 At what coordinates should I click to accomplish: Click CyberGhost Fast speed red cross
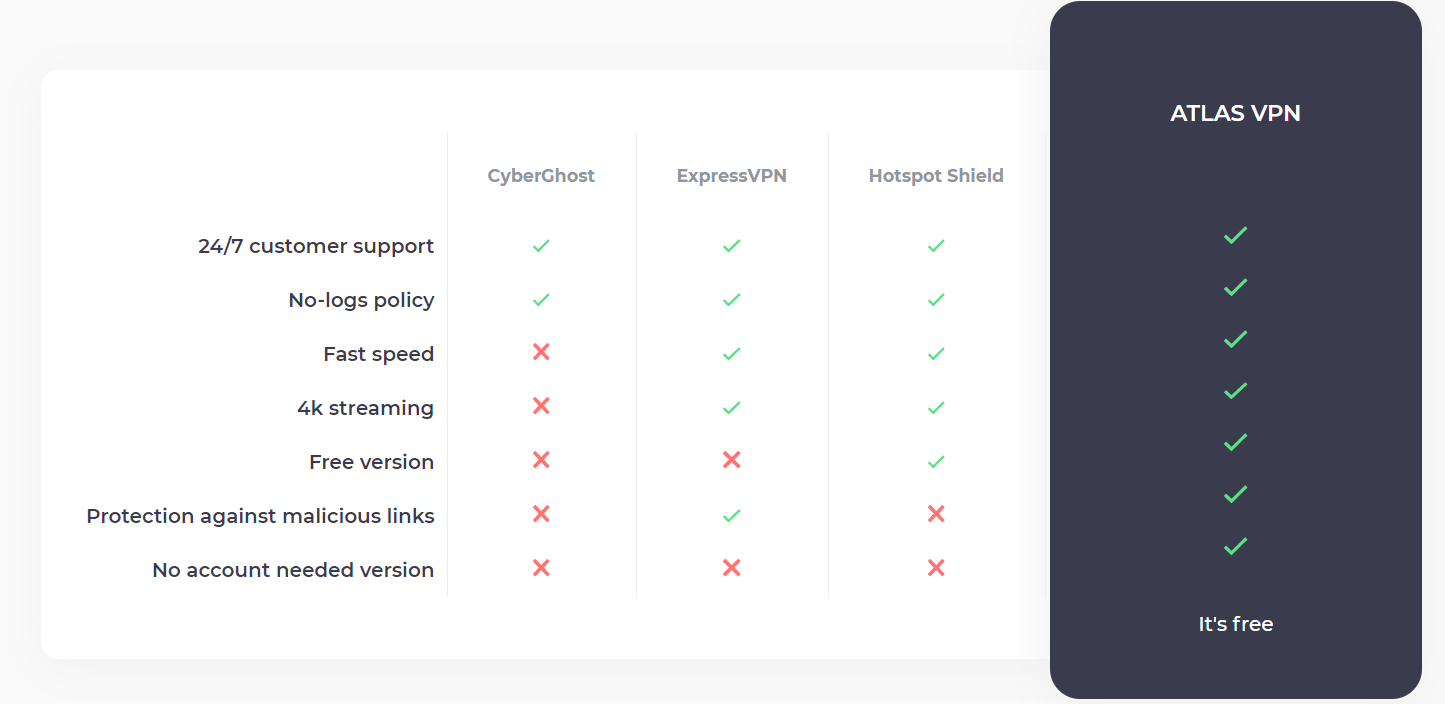point(541,352)
